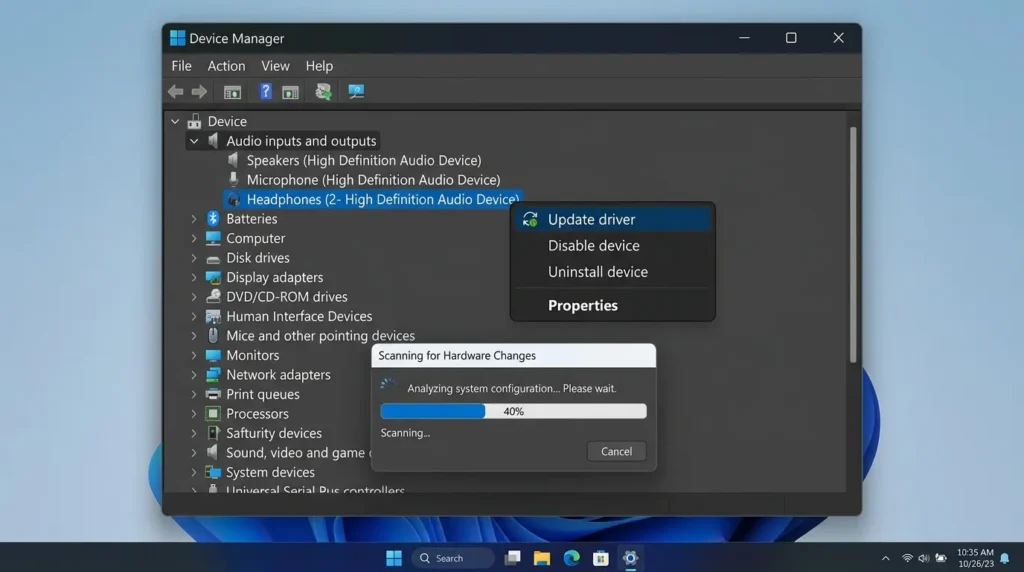This screenshot has width=1024, height=572.
Task: Expand the Batteries category
Action: tap(194, 219)
